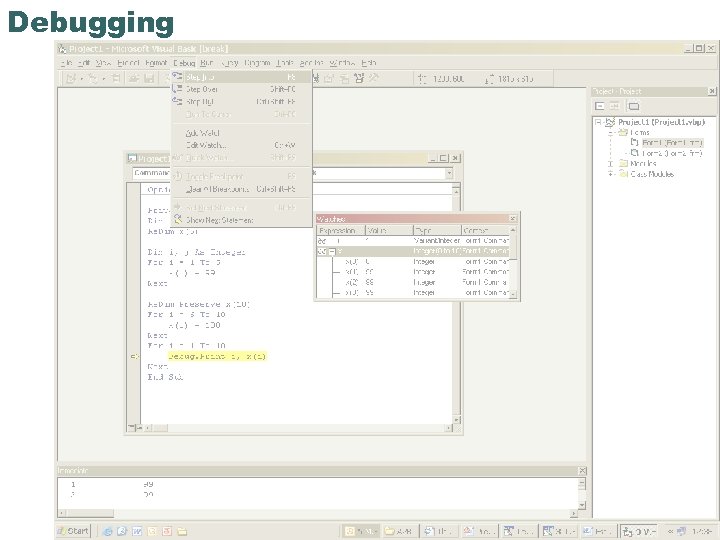Click the Form Layout Window toolbar icon
The image size is (720, 540).
coord(344,79)
